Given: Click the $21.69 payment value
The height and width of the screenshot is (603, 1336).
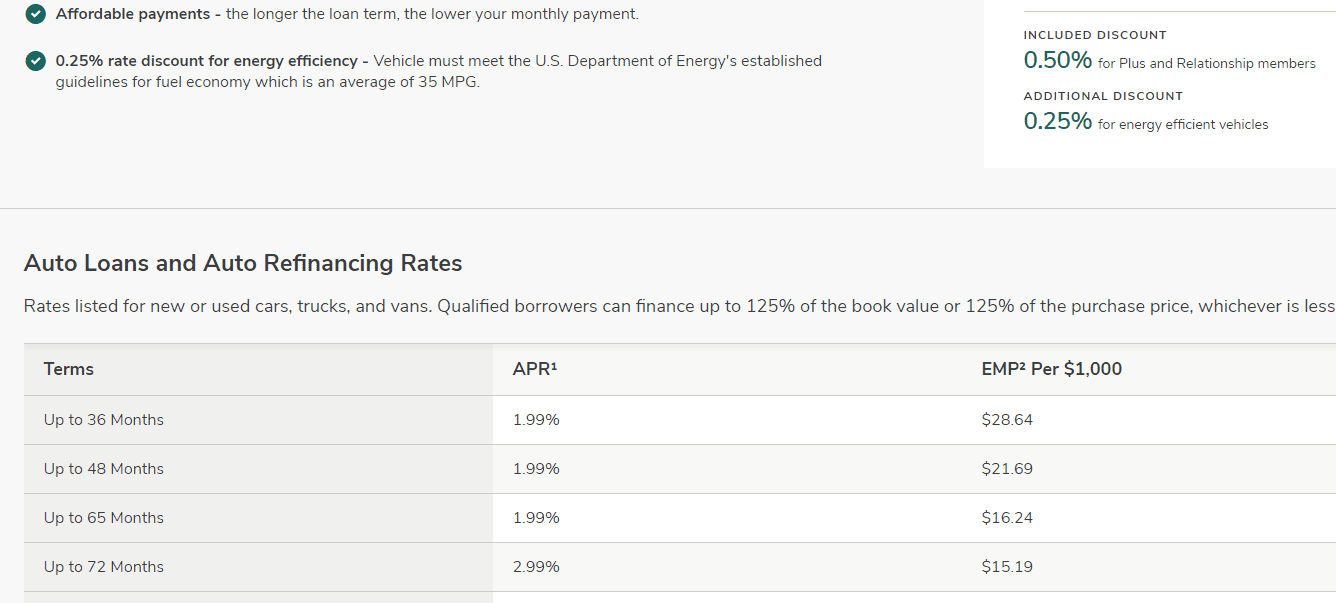Looking at the screenshot, I should [1007, 469].
